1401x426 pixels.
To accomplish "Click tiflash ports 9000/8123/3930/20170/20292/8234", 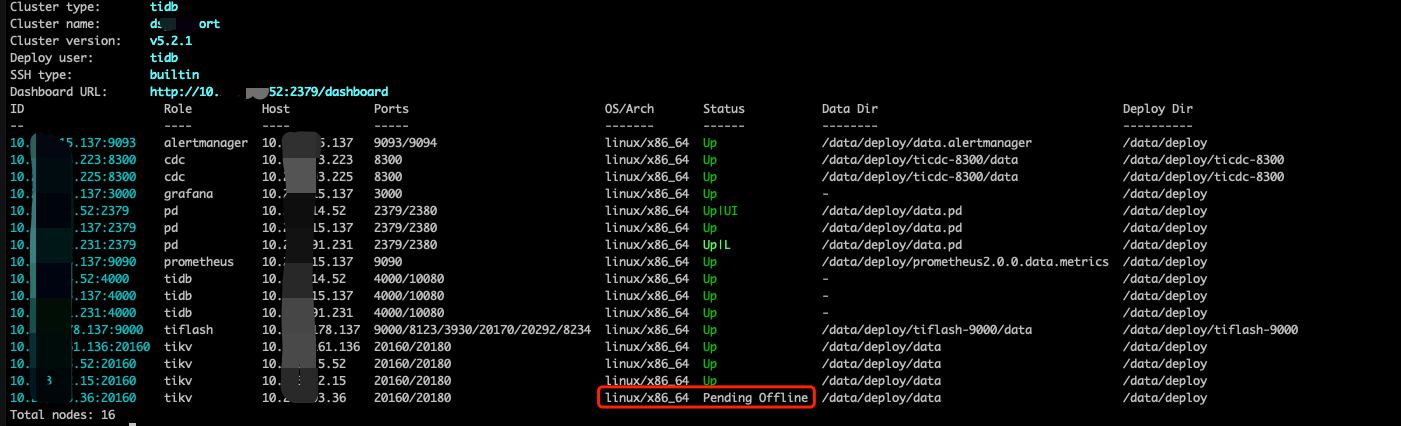I will pyautogui.click(x=483, y=329).
